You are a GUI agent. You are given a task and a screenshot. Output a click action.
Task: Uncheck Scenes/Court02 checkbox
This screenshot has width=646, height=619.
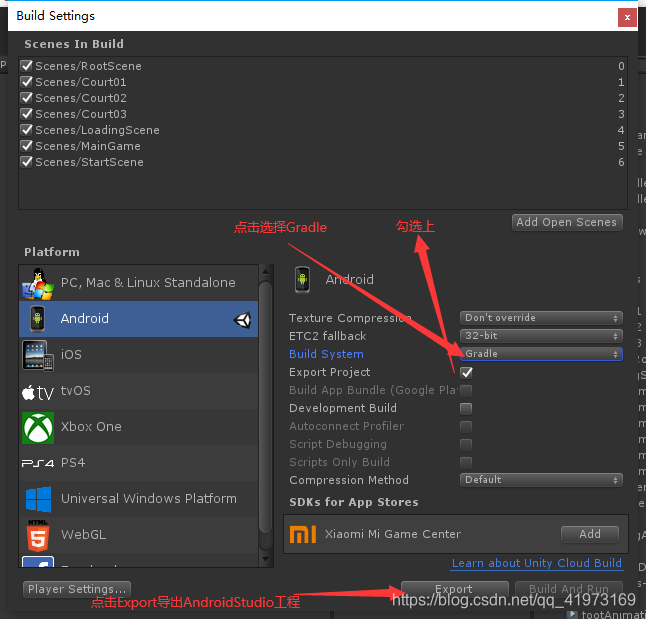pos(27,98)
